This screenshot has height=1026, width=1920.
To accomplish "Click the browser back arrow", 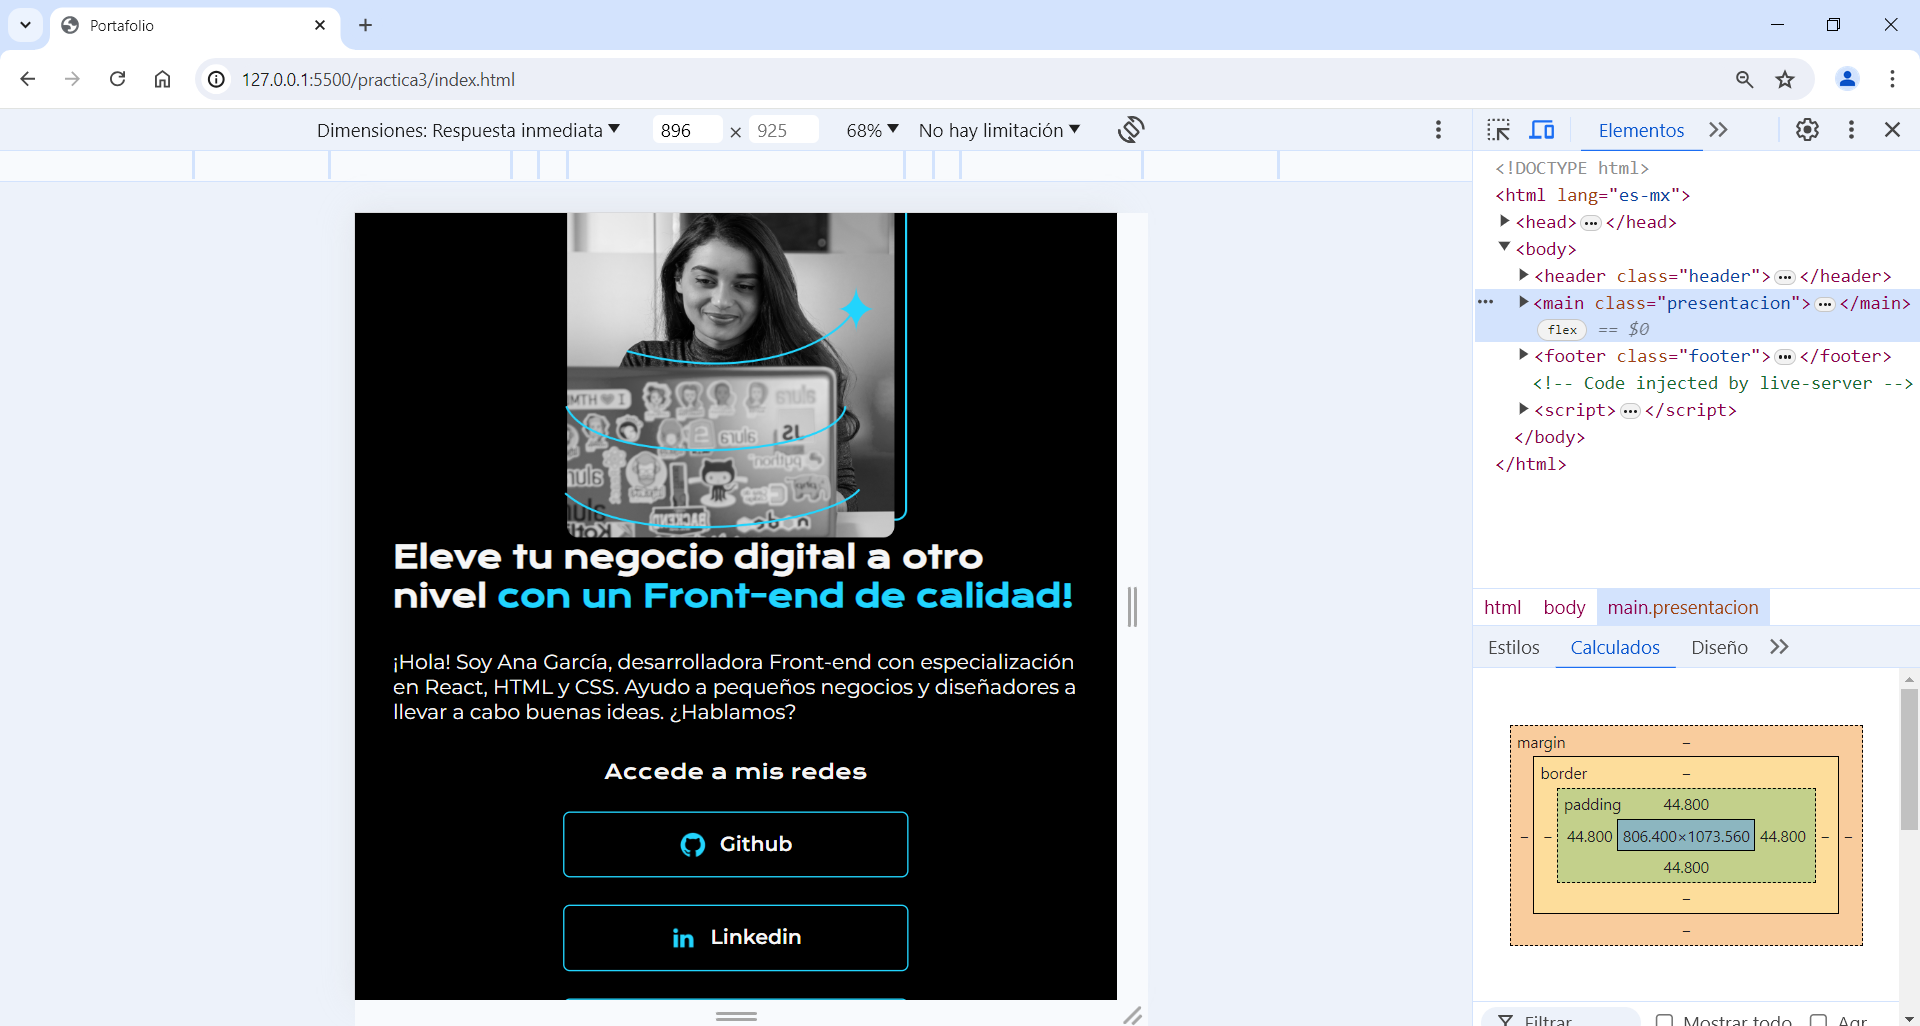I will click(28, 79).
